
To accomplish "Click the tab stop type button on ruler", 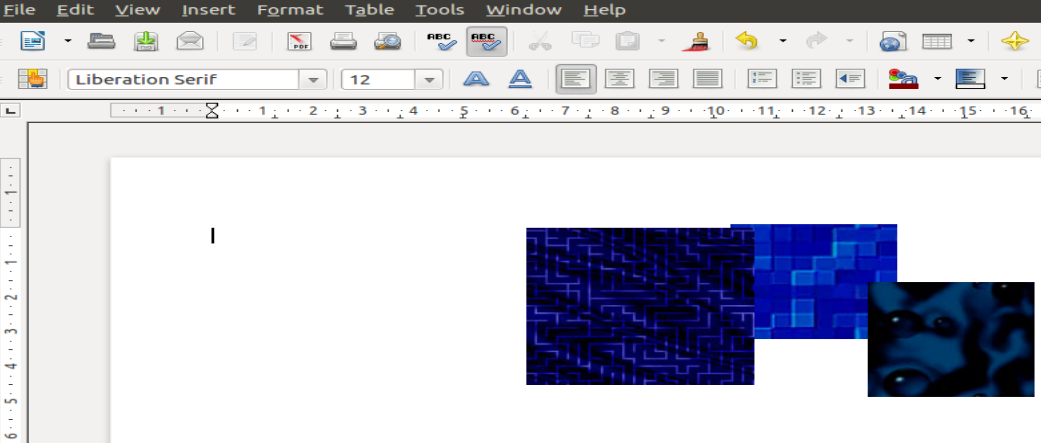I will tap(11, 110).
